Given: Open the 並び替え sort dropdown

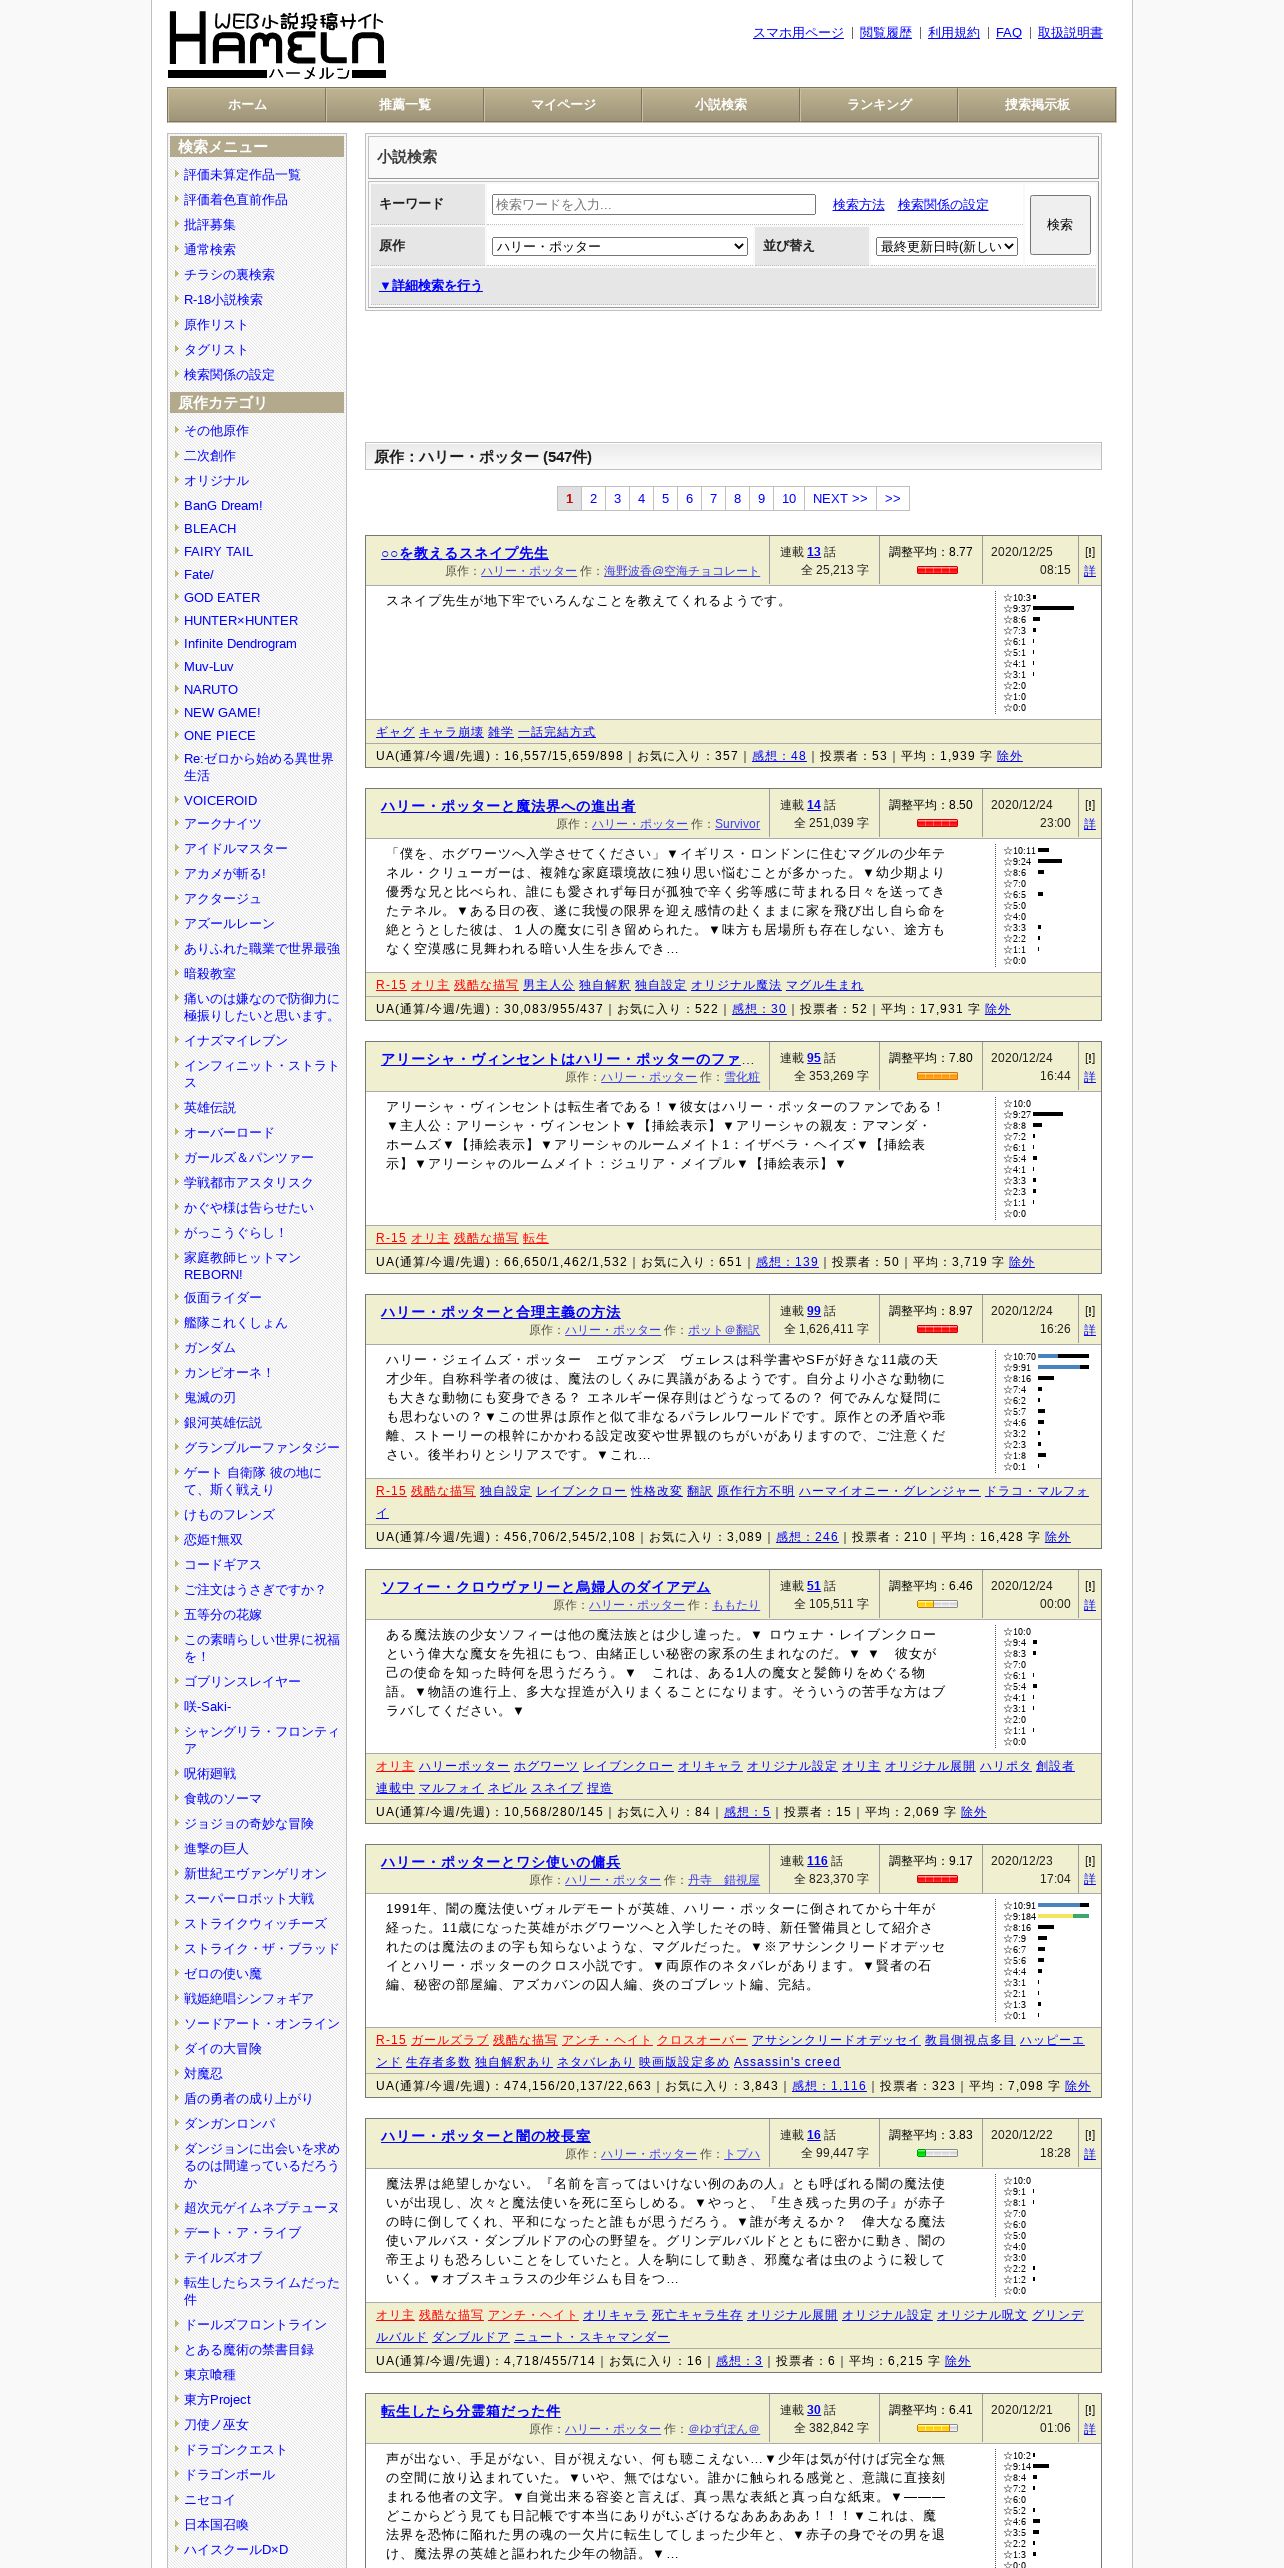Looking at the screenshot, I should point(946,246).
